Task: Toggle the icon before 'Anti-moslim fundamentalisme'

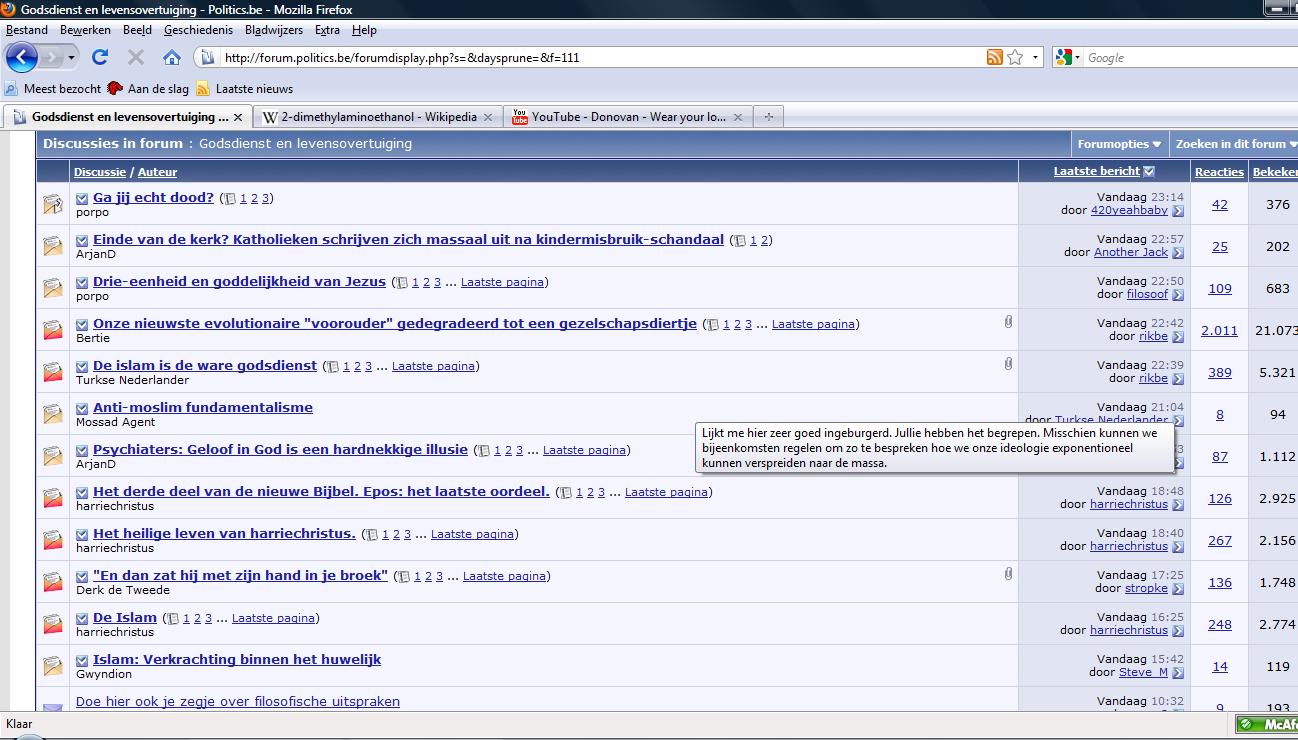Action: click(x=82, y=408)
